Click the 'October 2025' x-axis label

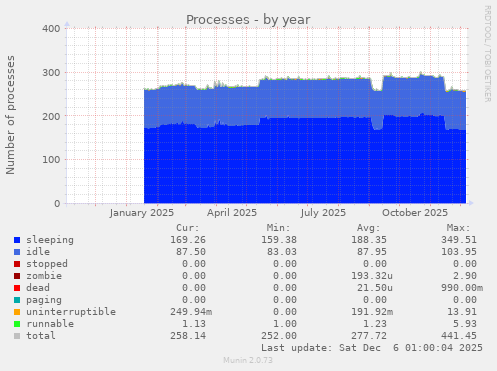[x=415, y=213]
